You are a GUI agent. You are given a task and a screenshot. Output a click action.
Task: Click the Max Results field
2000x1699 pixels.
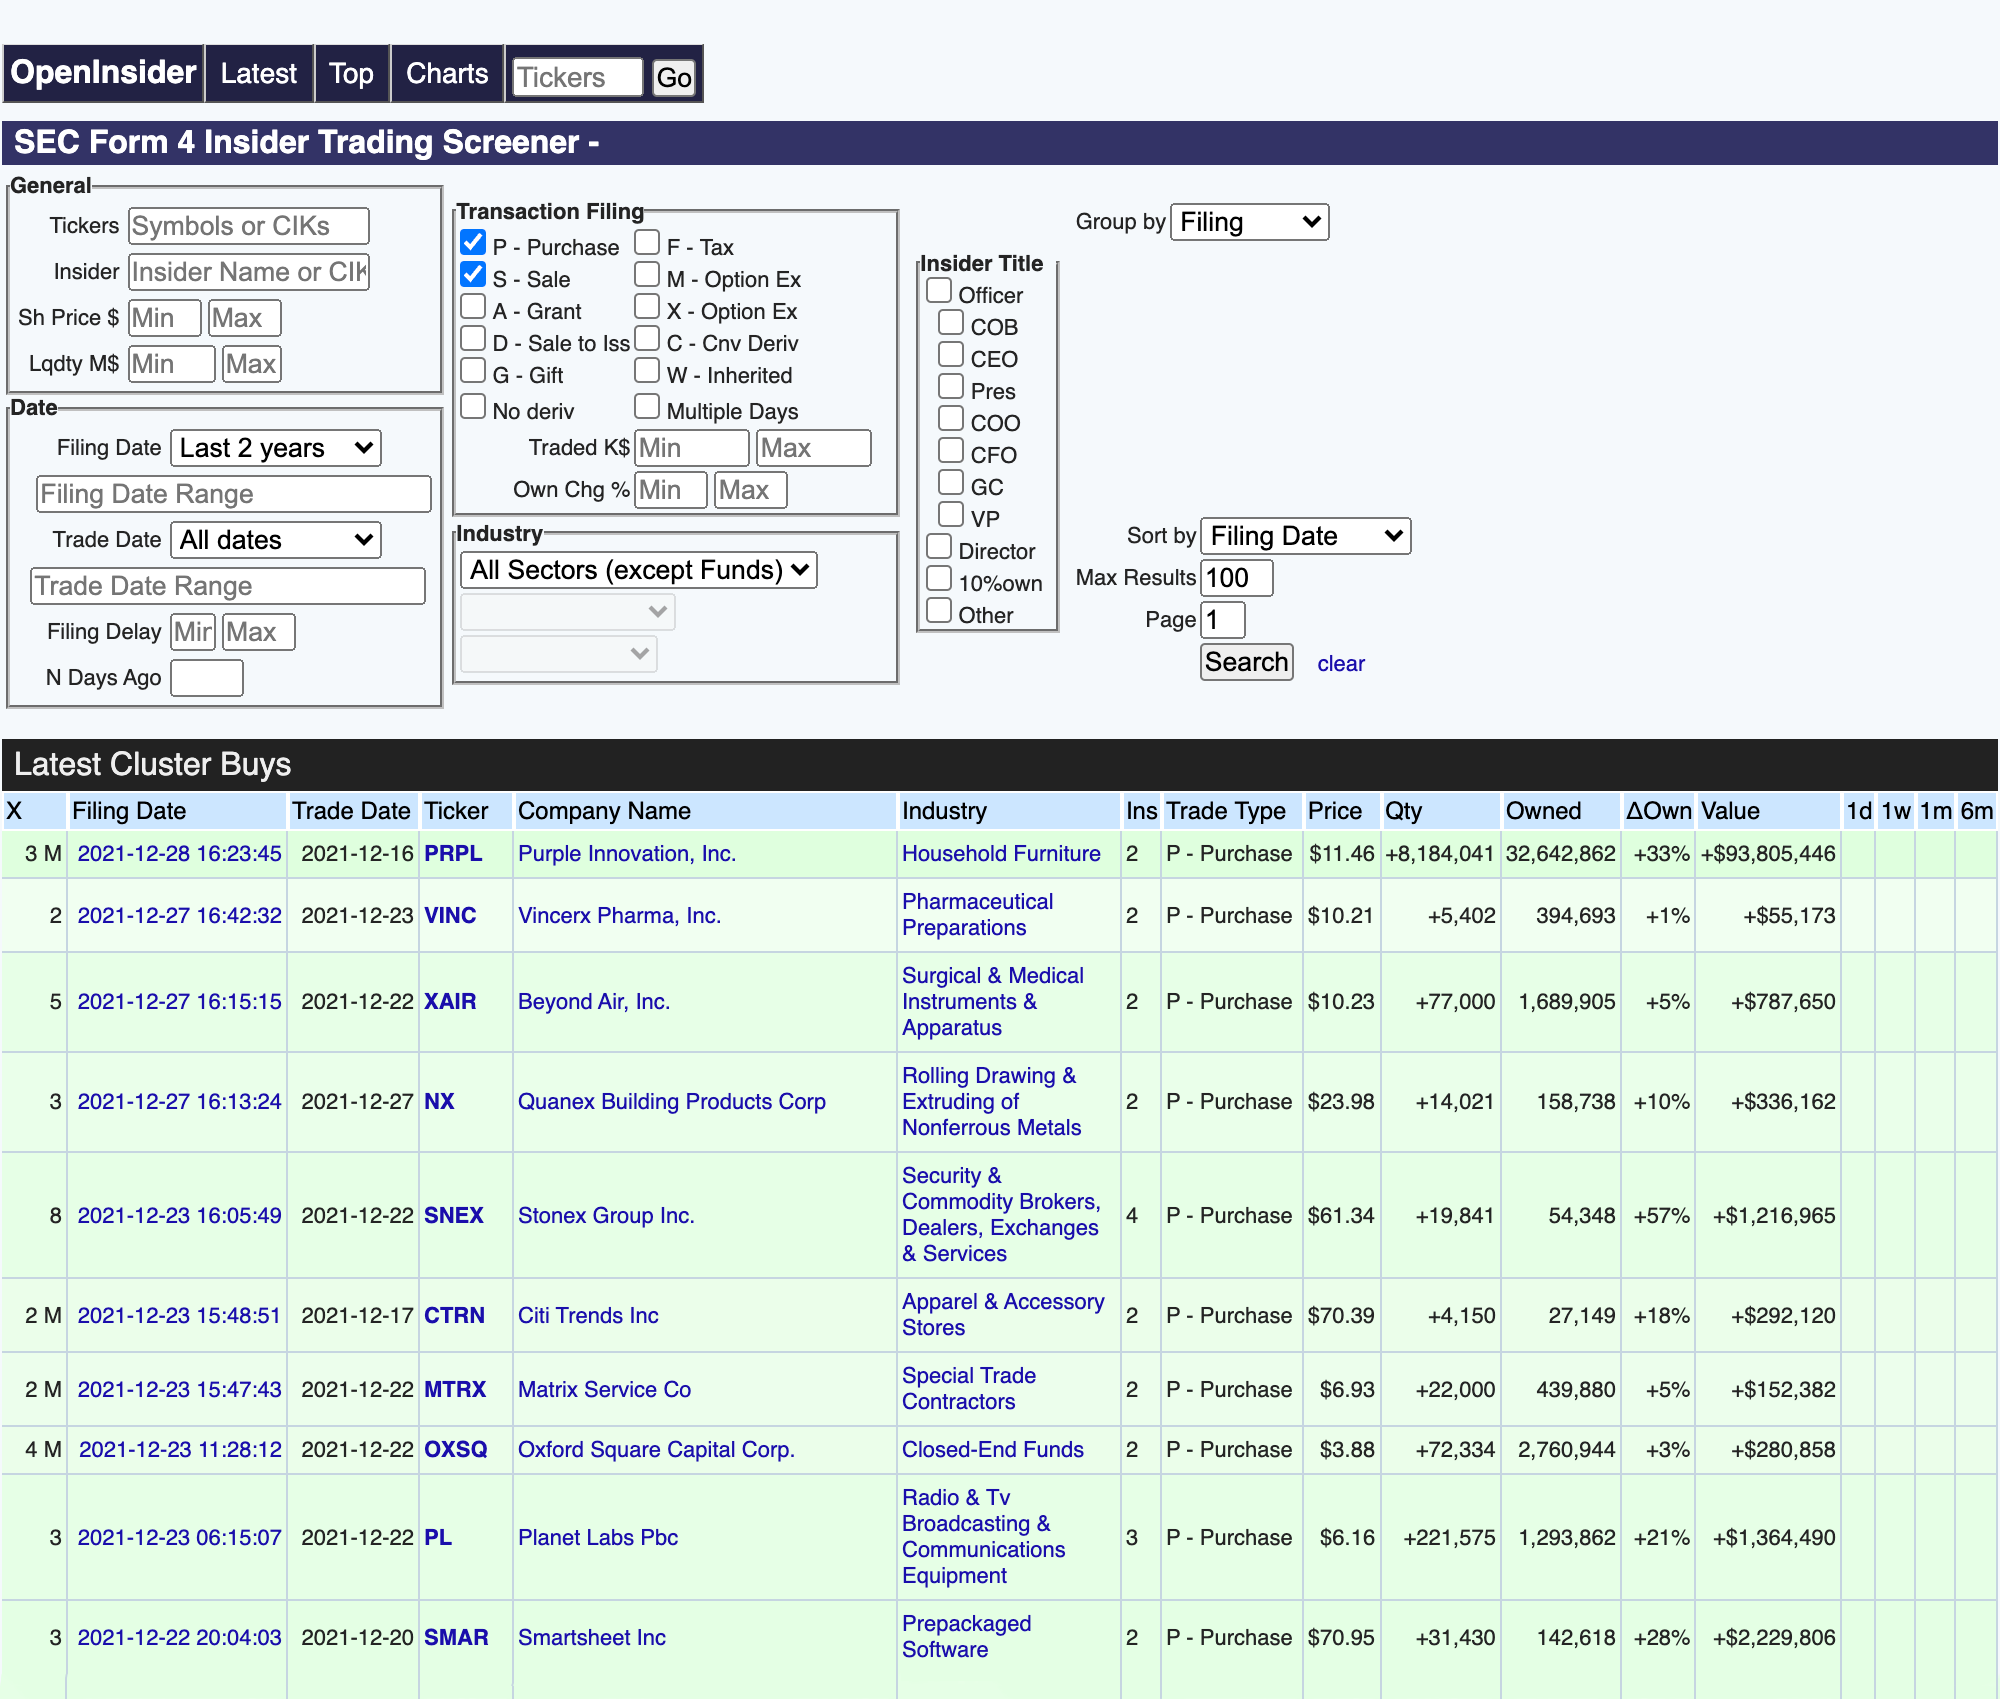[x=1237, y=578]
